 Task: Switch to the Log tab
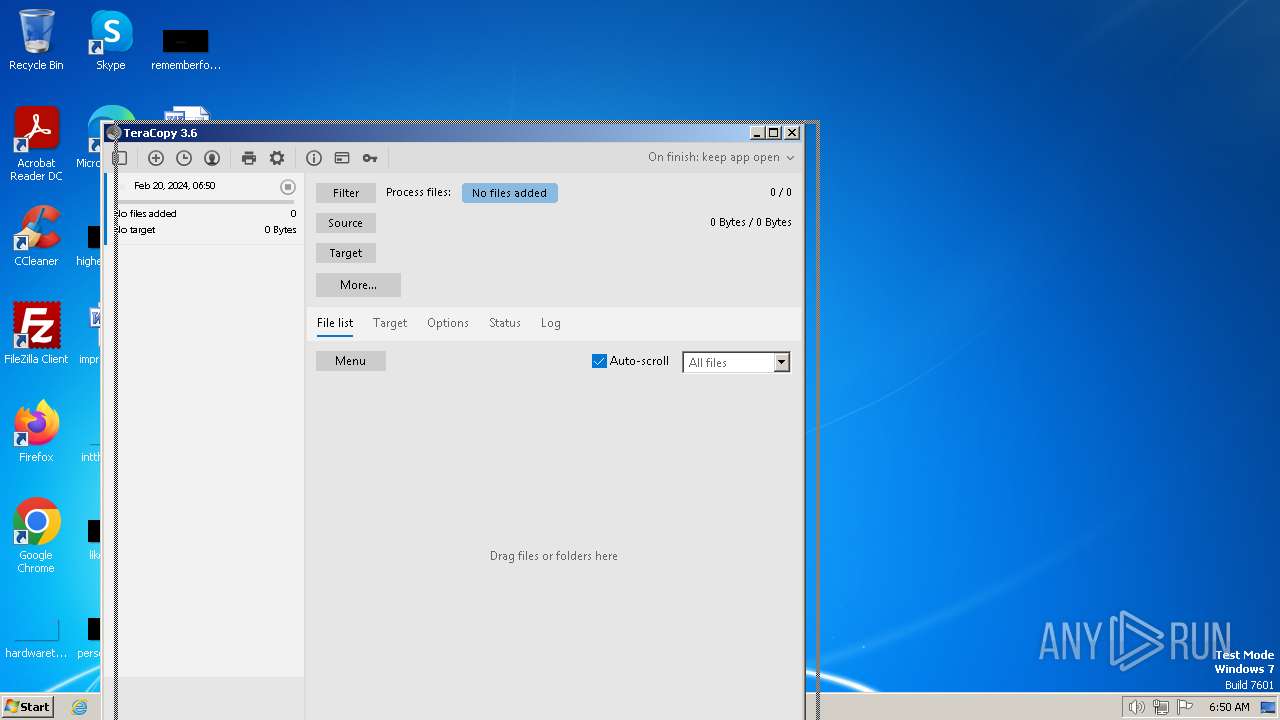pos(551,323)
